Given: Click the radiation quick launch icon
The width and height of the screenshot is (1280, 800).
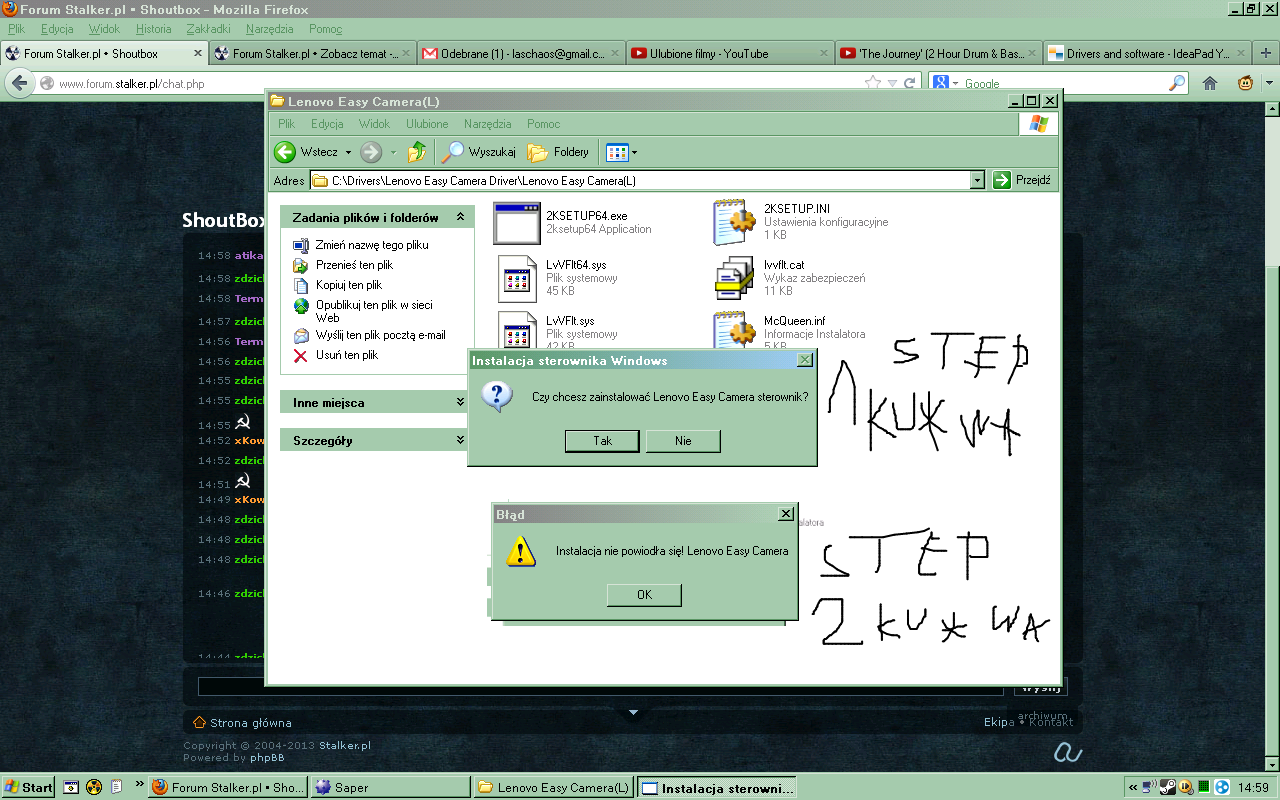Looking at the screenshot, I should point(94,787).
